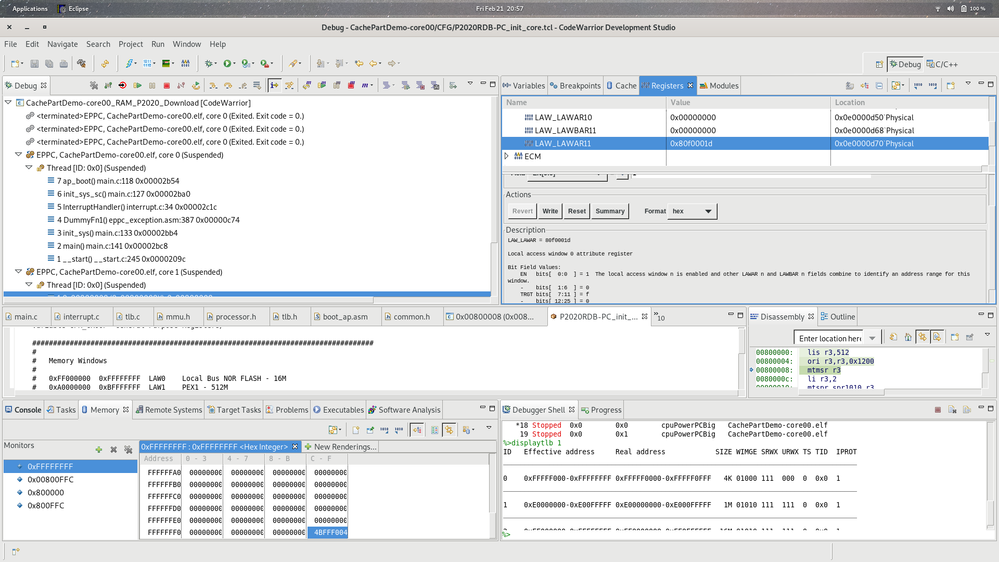Viewport: 999px width, 562px height.
Task: Click the Print icon in main toolbar
Action: click(64, 64)
